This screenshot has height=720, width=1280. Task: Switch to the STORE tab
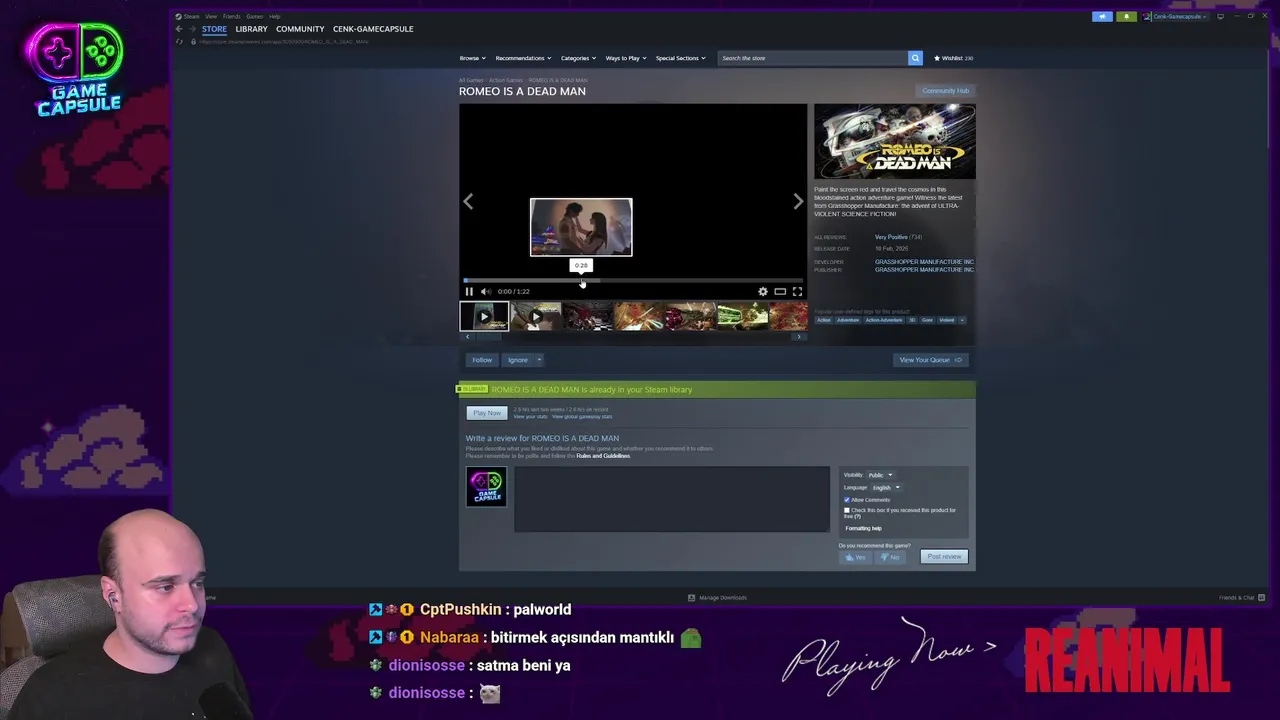click(214, 29)
